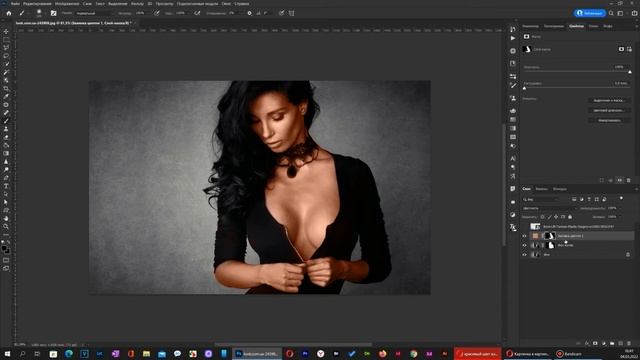This screenshot has width=640, height=360.
Task: Open Layers panel flyout menu
Action: 636,189
